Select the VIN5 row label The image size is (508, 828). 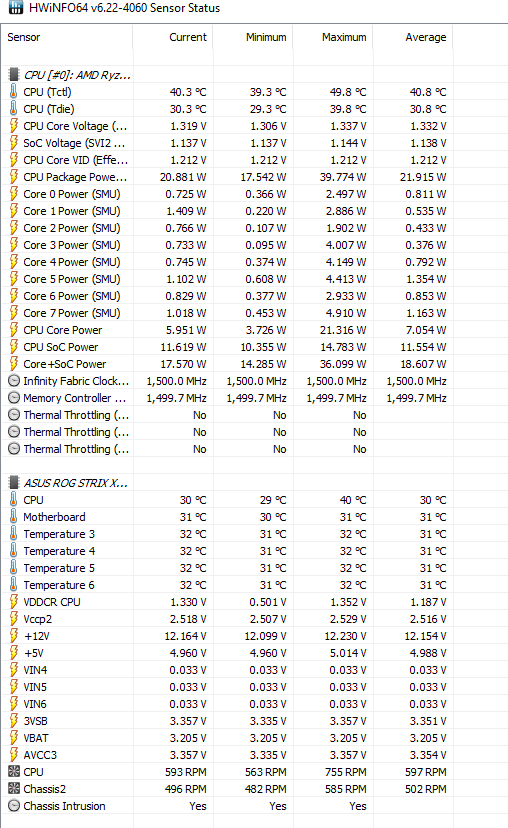pos(35,686)
